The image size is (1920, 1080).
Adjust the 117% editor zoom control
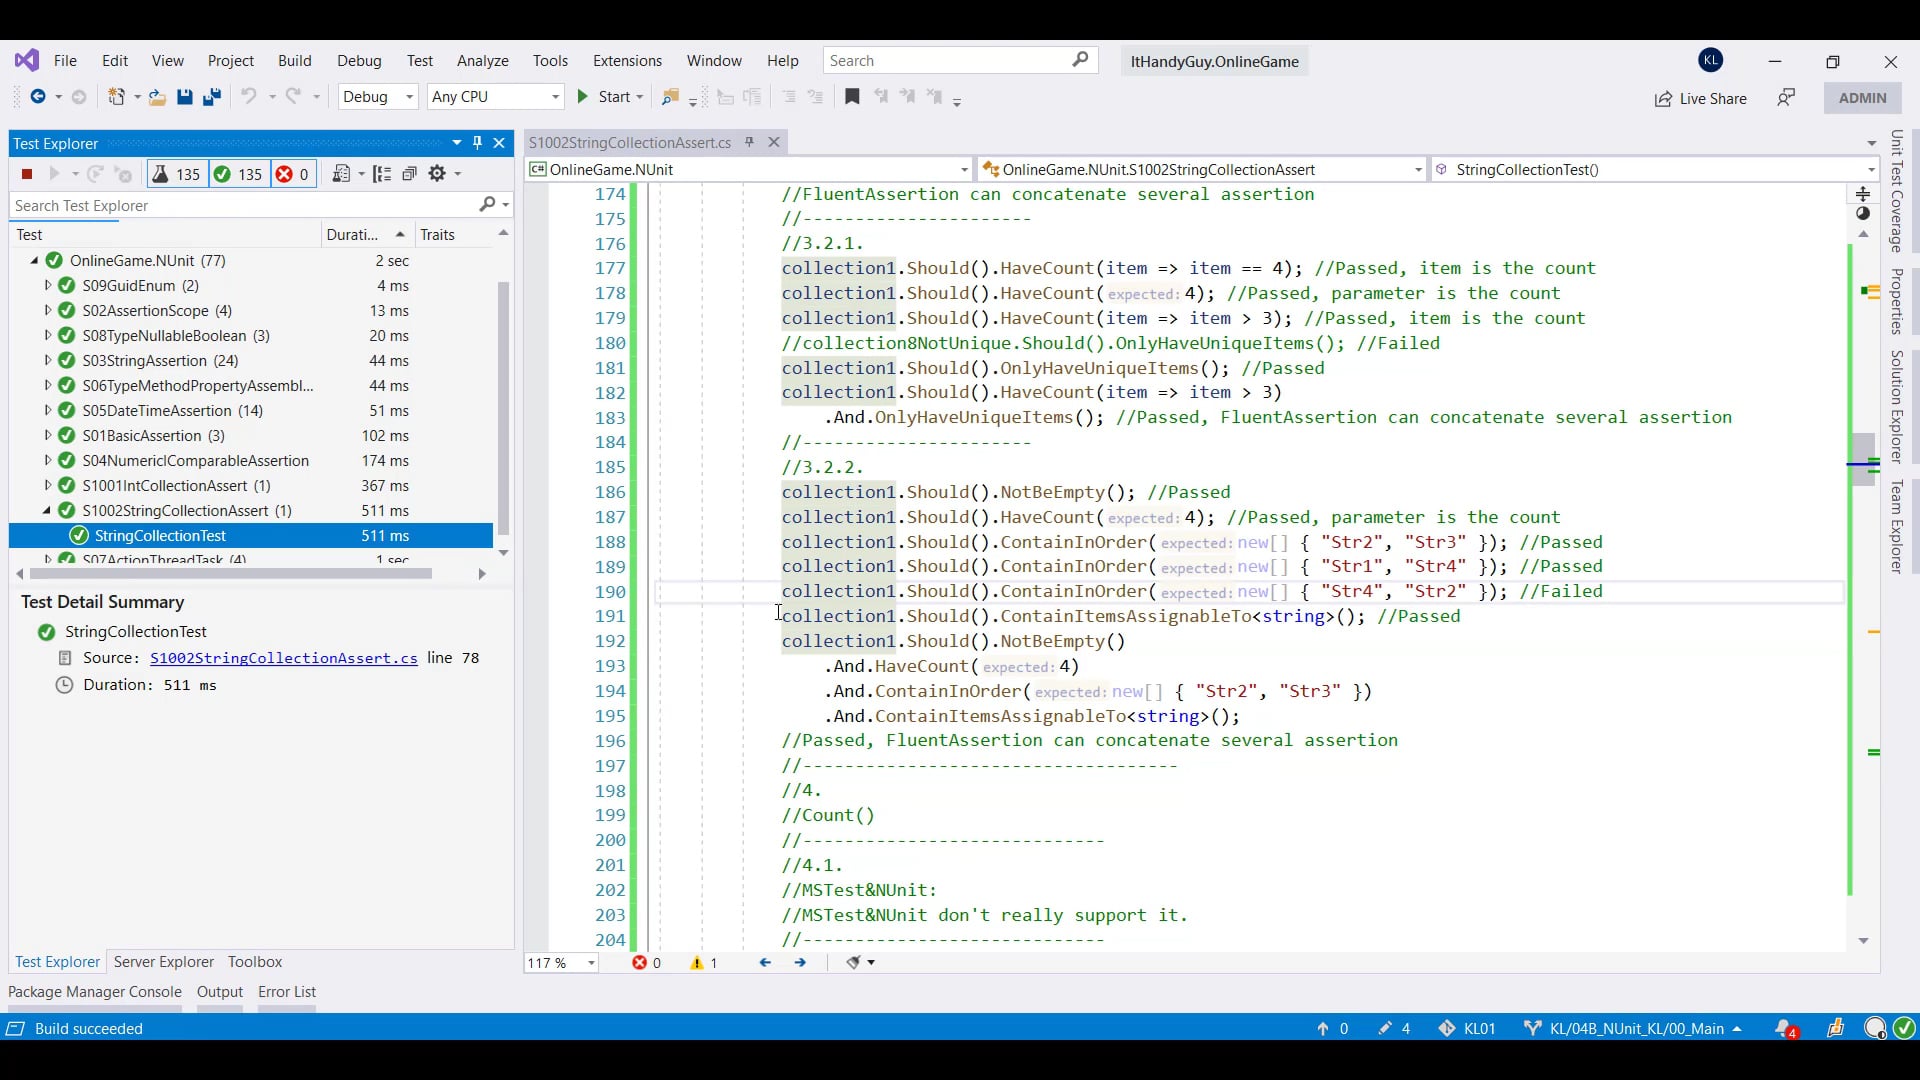click(560, 963)
